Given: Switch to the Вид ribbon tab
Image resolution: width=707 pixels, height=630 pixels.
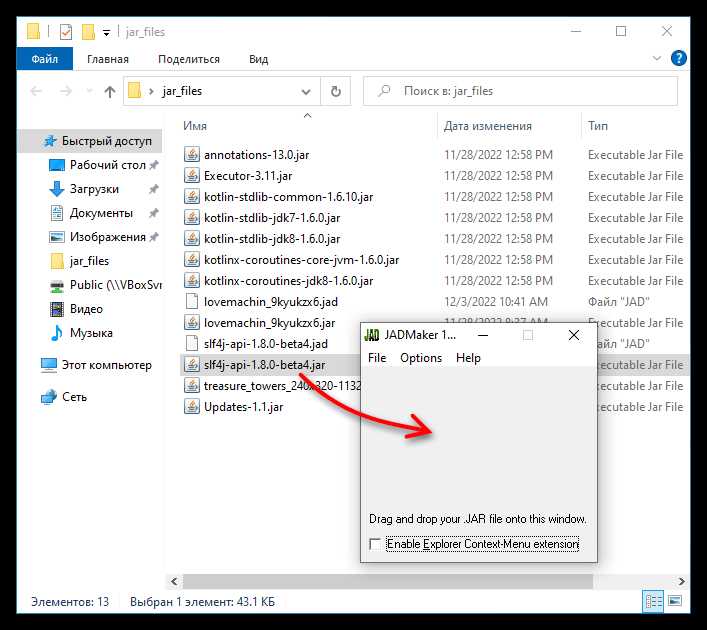Looking at the screenshot, I should point(258,59).
